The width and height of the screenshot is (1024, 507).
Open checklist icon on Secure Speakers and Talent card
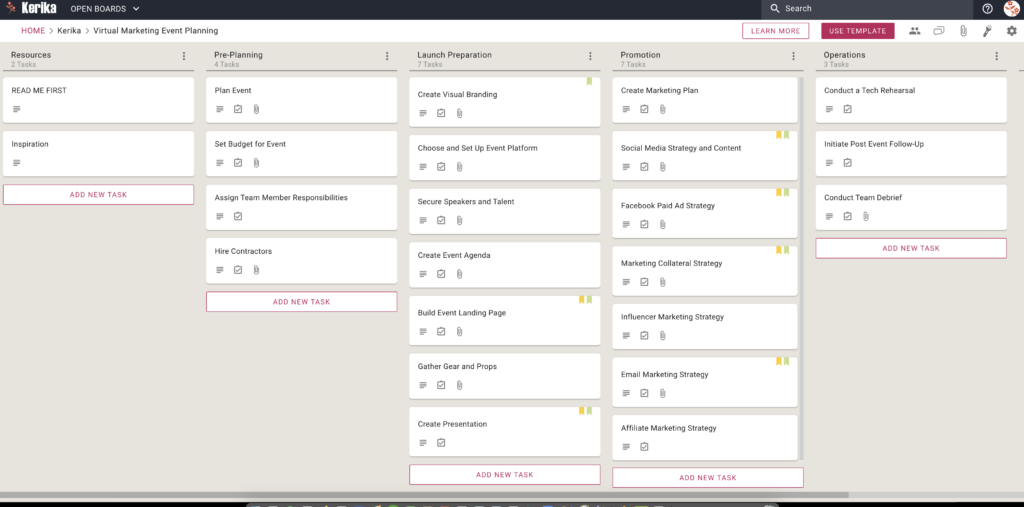click(x=441, y=220)
